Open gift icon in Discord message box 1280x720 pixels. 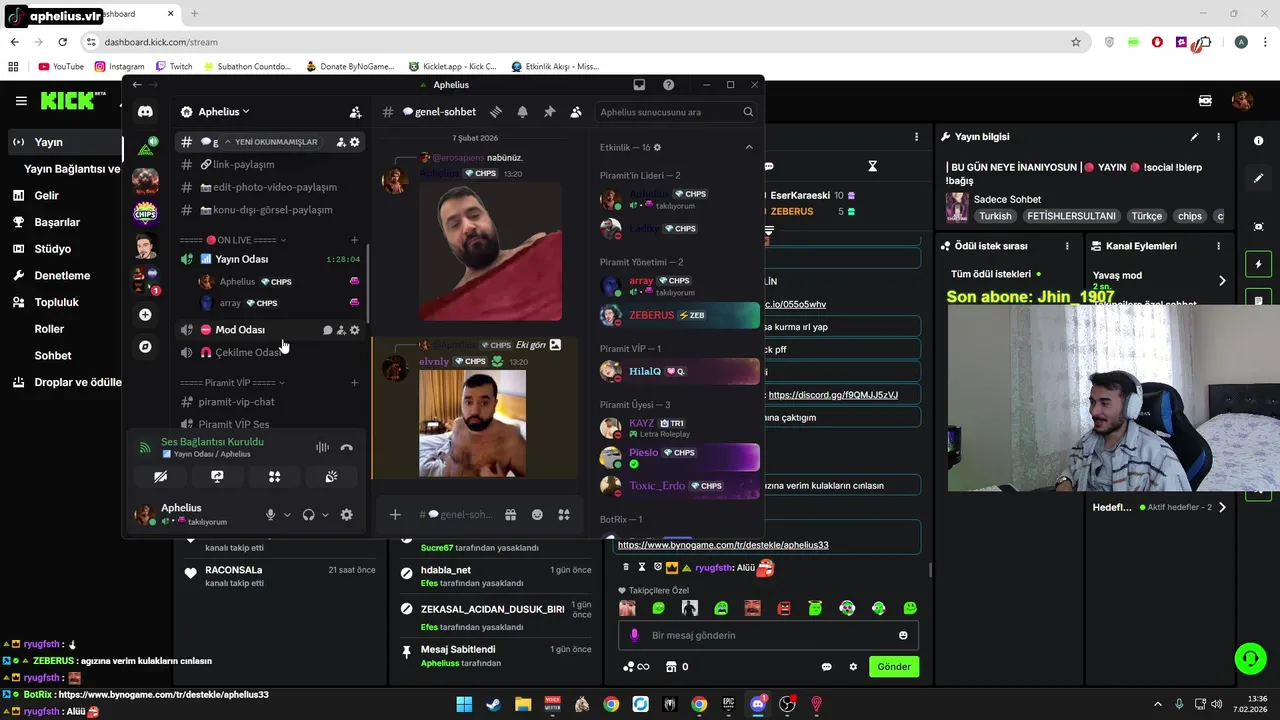click(x=510, y=514)
